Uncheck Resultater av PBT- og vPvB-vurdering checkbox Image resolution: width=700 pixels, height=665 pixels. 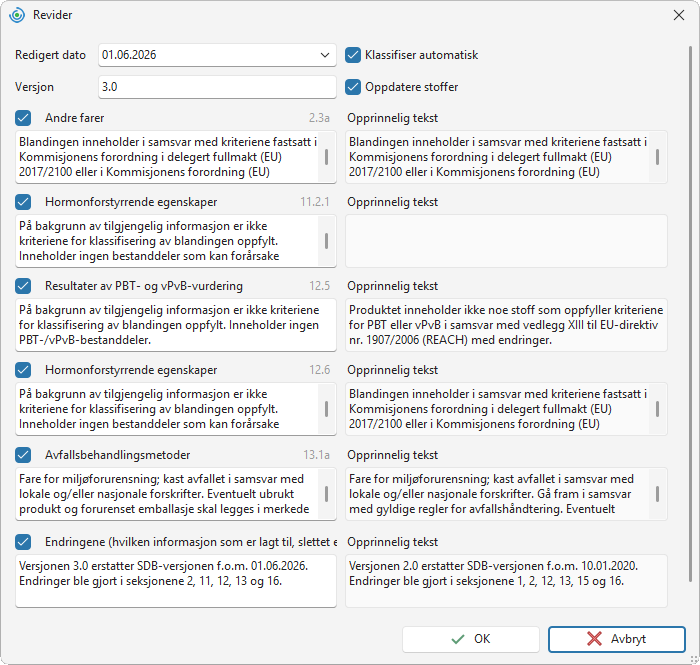(x=23, y=286)
